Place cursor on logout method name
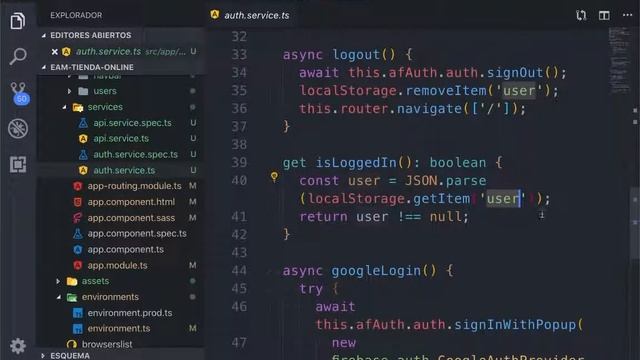Viewport: 640px width, 360px height. tap(356, 54)
